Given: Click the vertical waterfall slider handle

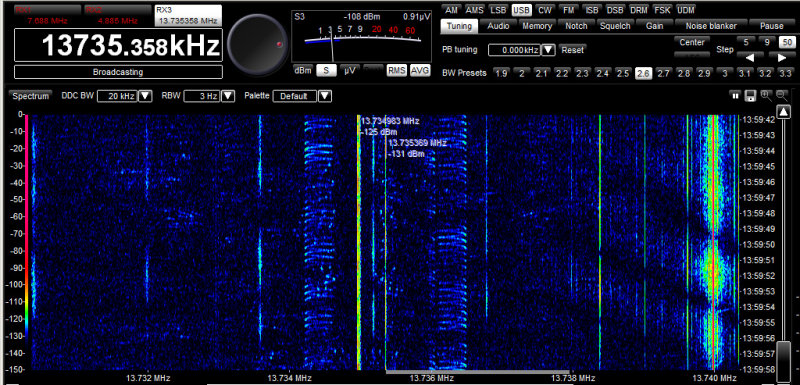Looking at the screenshot, I should 783,357.
